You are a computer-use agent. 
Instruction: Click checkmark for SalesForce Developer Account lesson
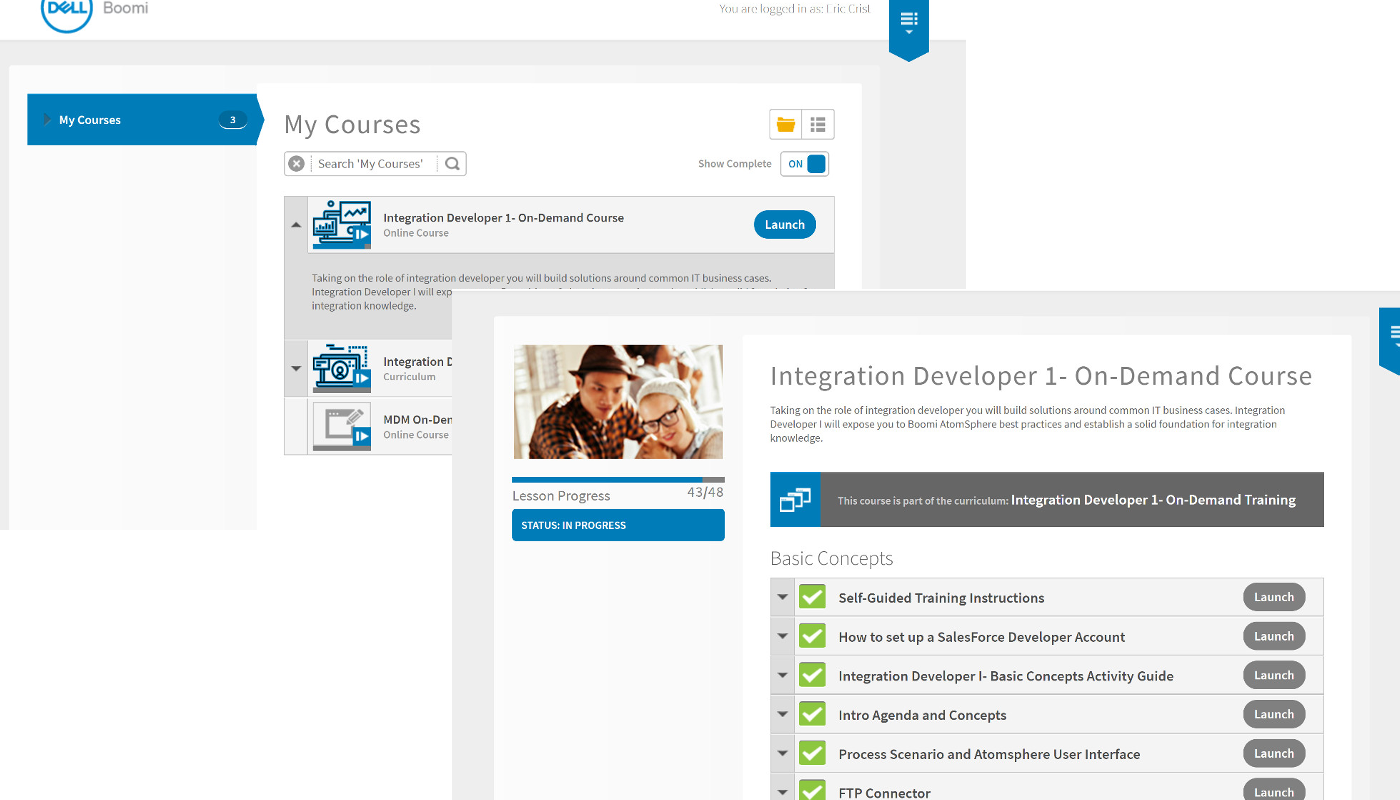click(x=812, y=637)
